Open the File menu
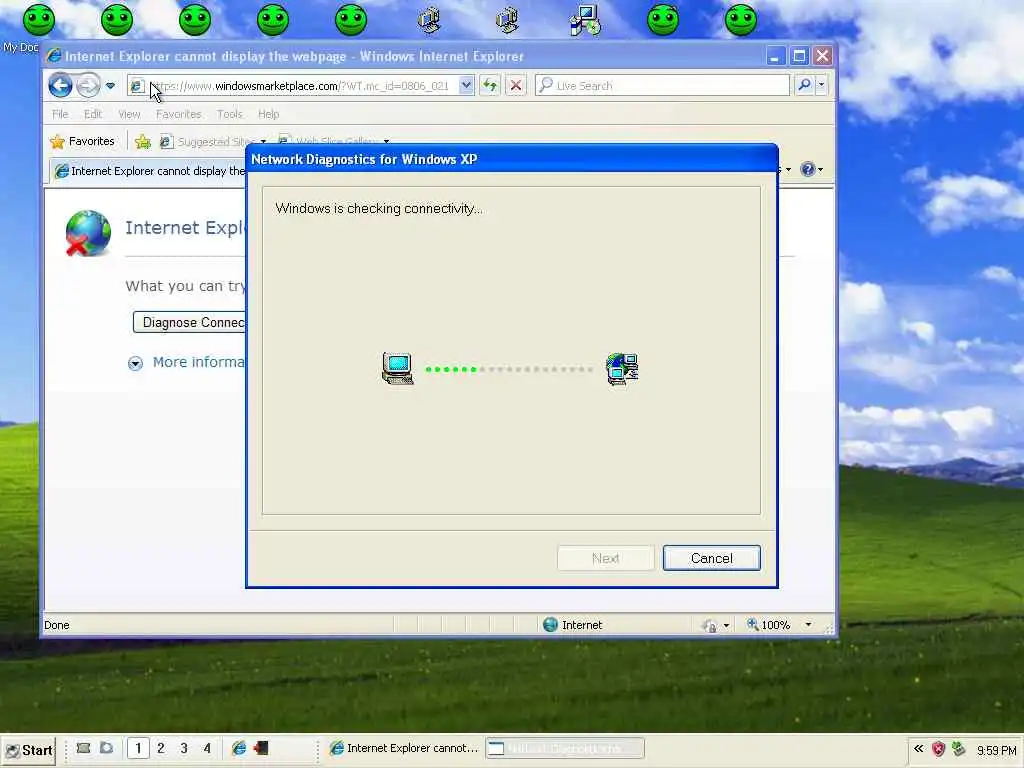Viewport: 1024px width, 768px height. [60, 114]
